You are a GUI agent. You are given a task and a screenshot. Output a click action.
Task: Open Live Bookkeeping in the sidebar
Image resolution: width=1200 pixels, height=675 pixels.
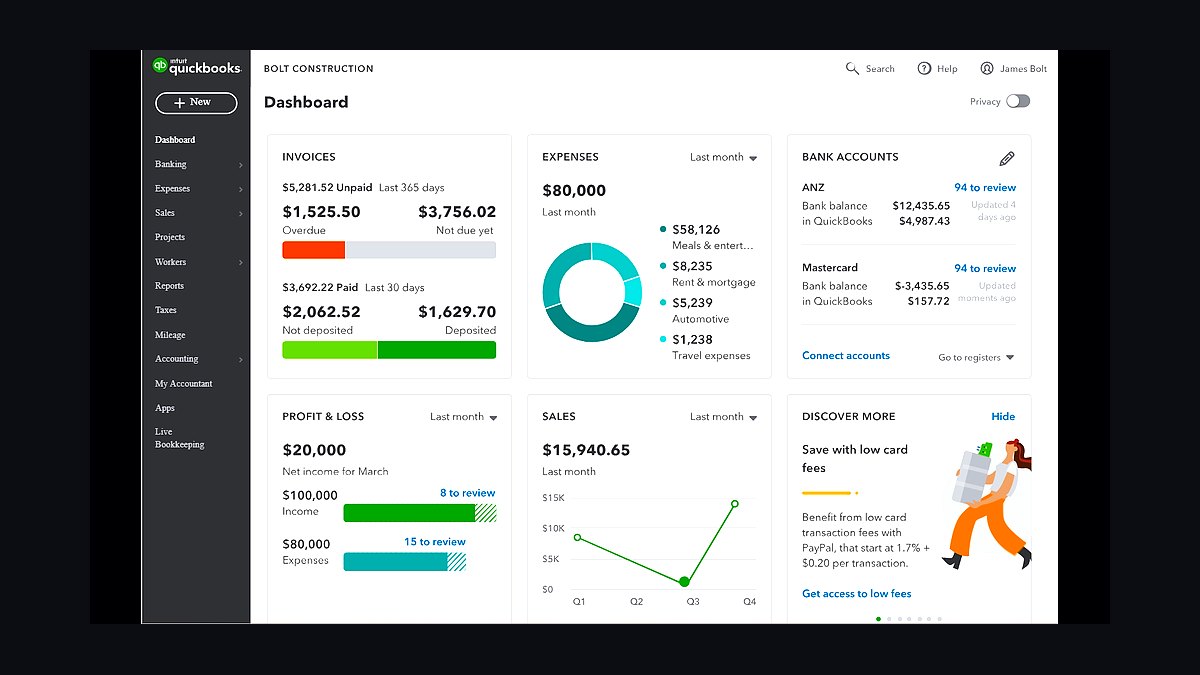click(x=180, y=438)
